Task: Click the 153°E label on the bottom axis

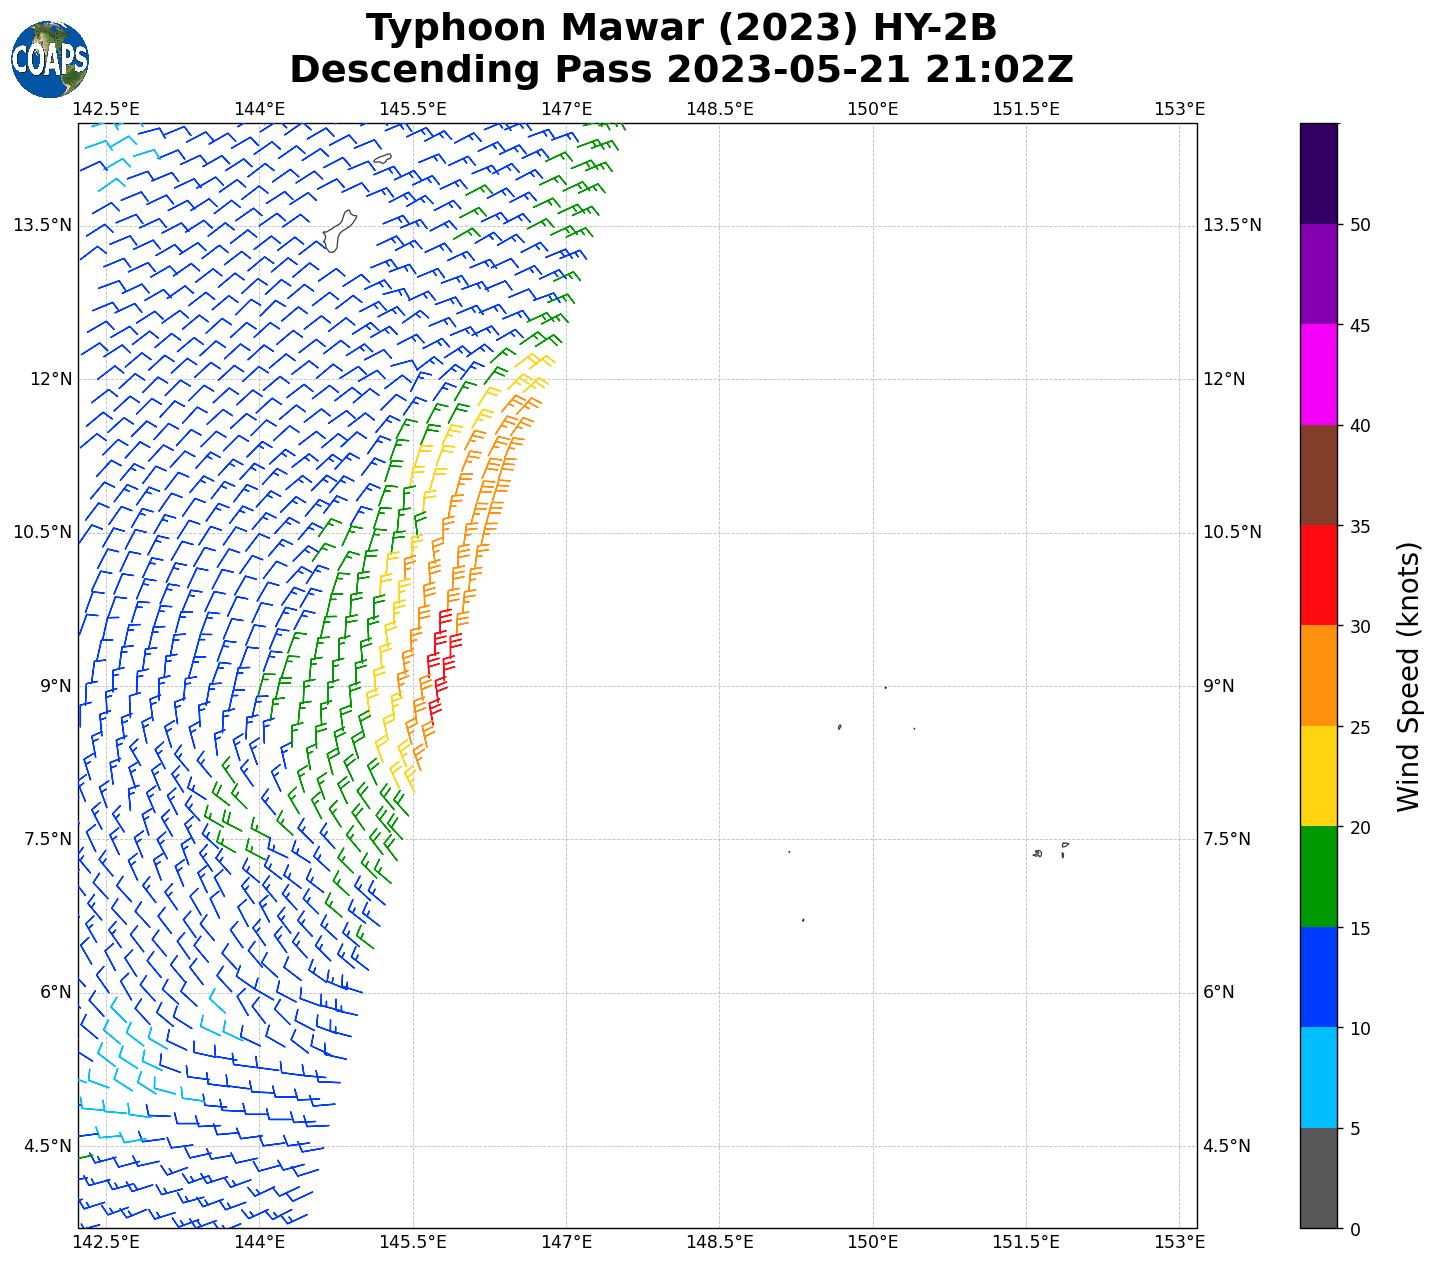Action: pos(1179,1242)
